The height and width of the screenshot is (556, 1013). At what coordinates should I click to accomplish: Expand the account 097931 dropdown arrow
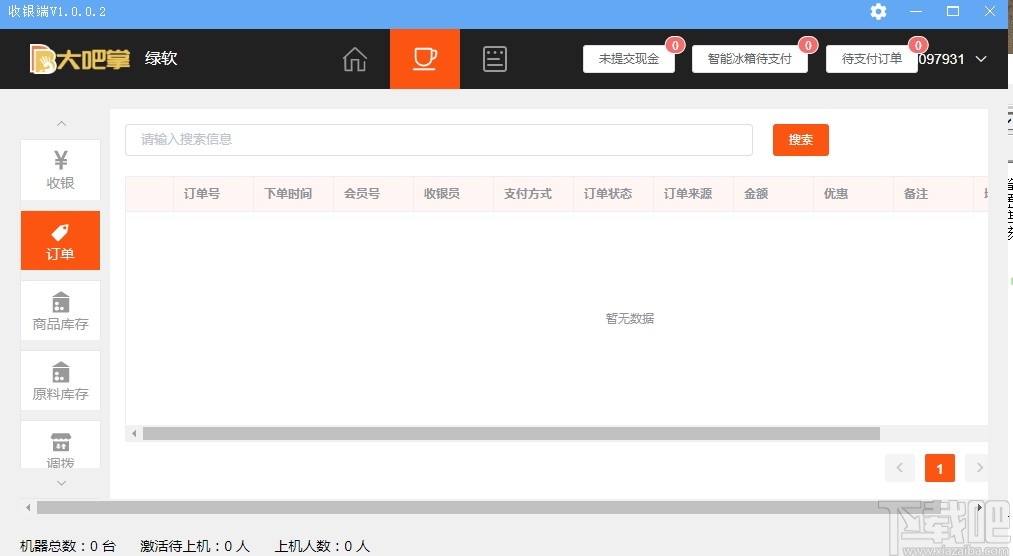tap(981, 59)
